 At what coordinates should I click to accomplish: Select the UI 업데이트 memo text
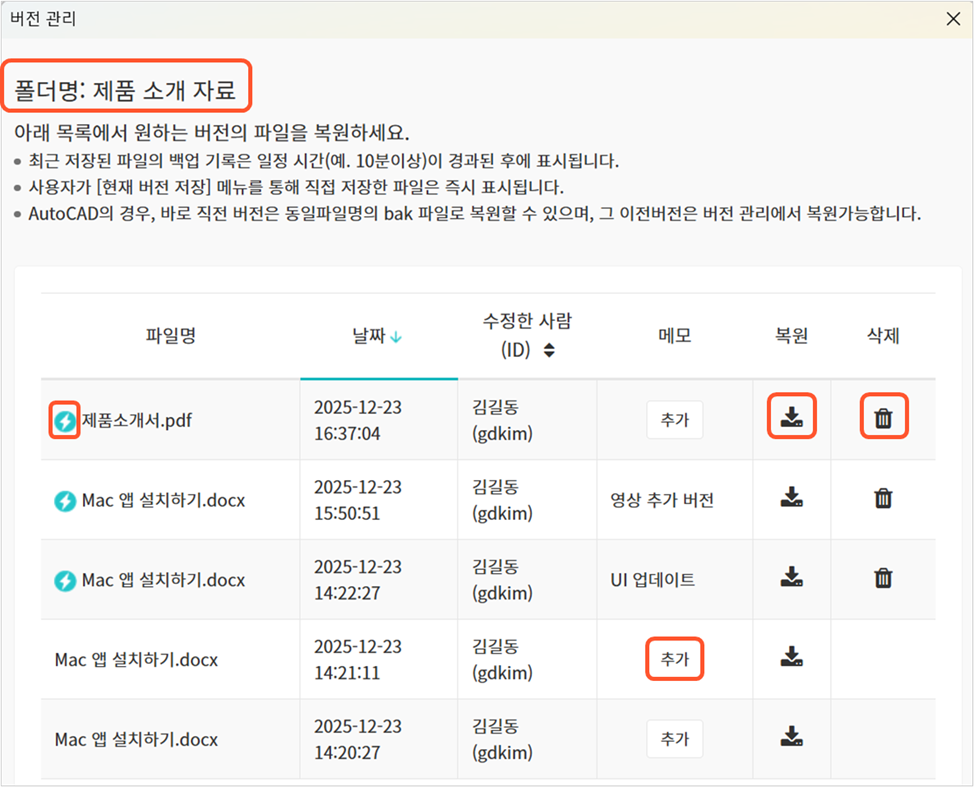pos(652,580)
